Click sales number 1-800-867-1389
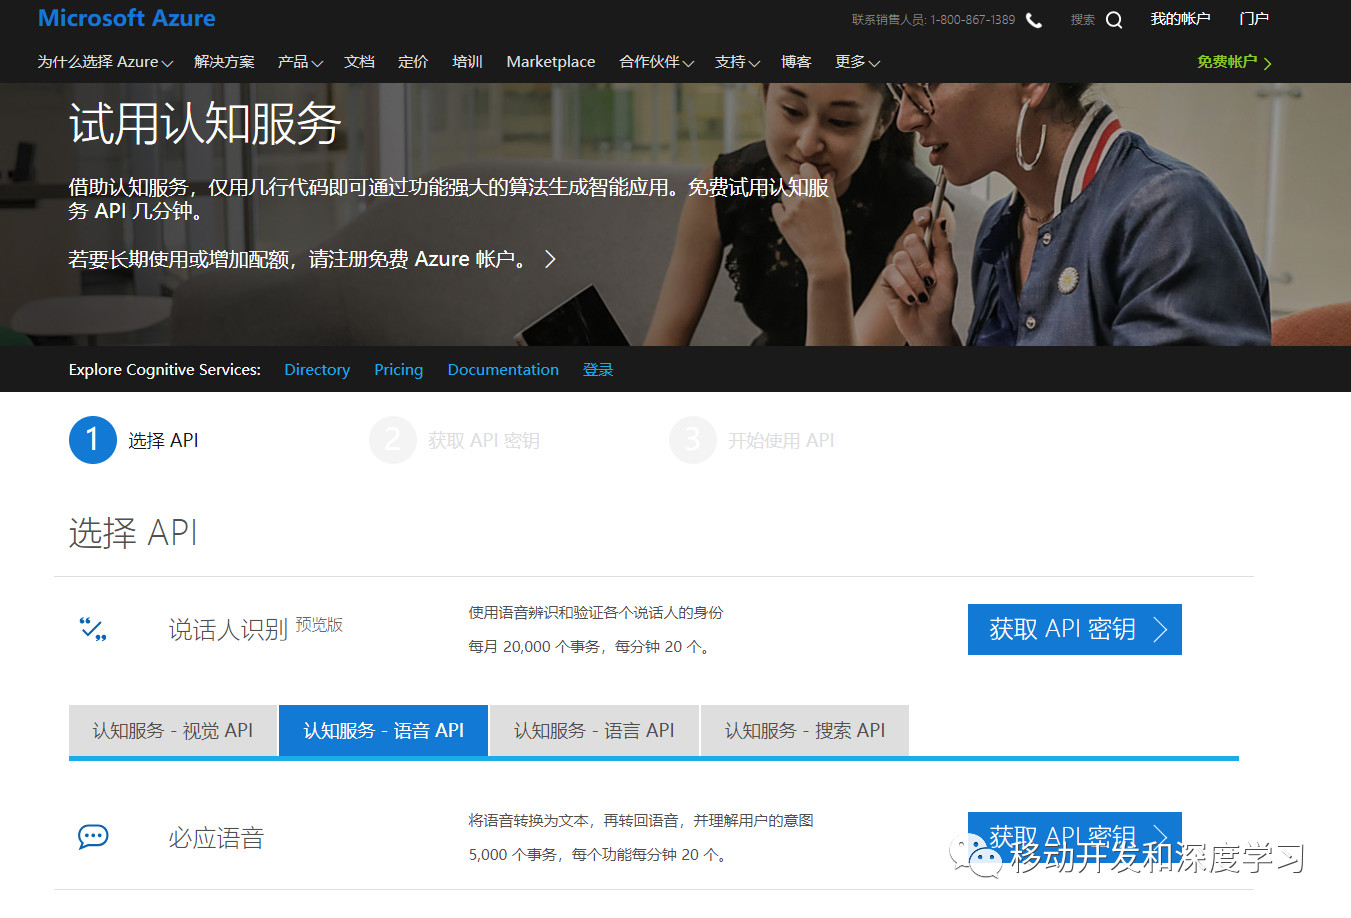This screenshot has height=918, width=1351. tap(972, 20)
